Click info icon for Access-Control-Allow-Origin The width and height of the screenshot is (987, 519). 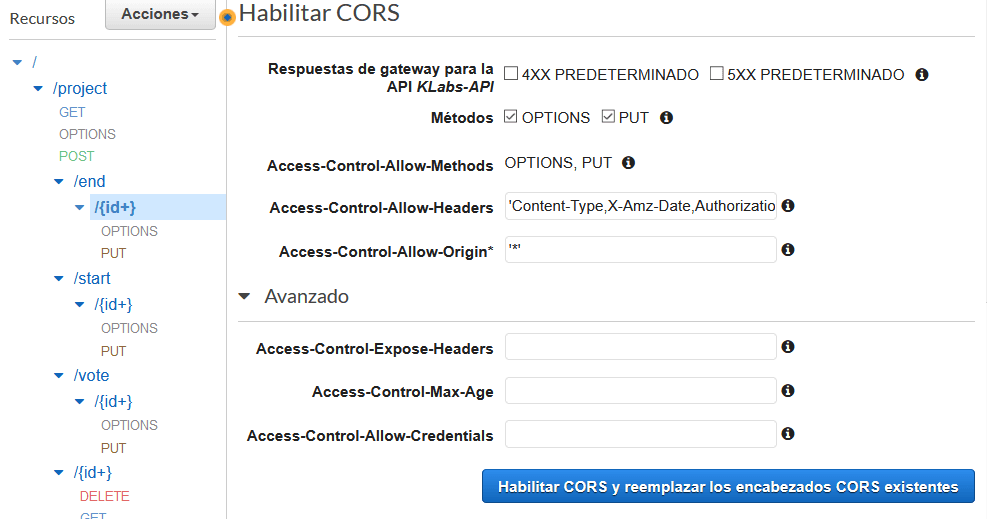click(788, 250)
